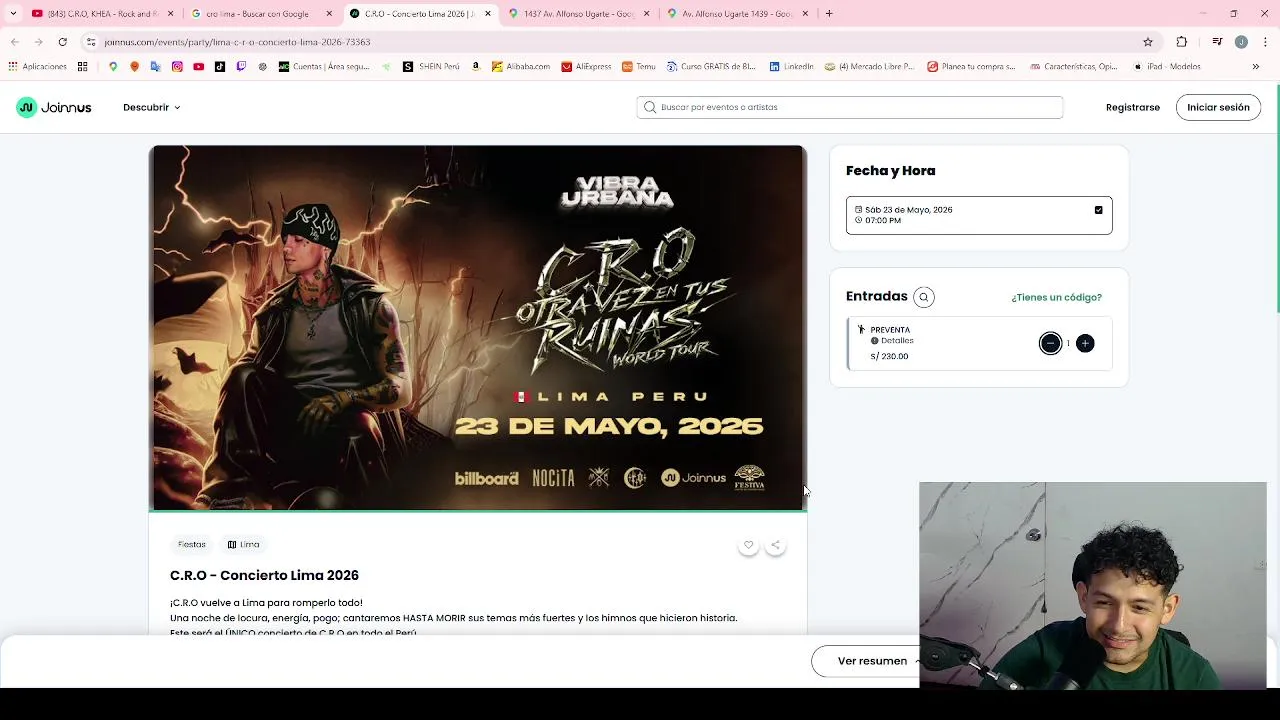The height and width of the screenshot is (720, 1280).
Task: Select the Fiestas category tag
Action: [x=192, y=544]
